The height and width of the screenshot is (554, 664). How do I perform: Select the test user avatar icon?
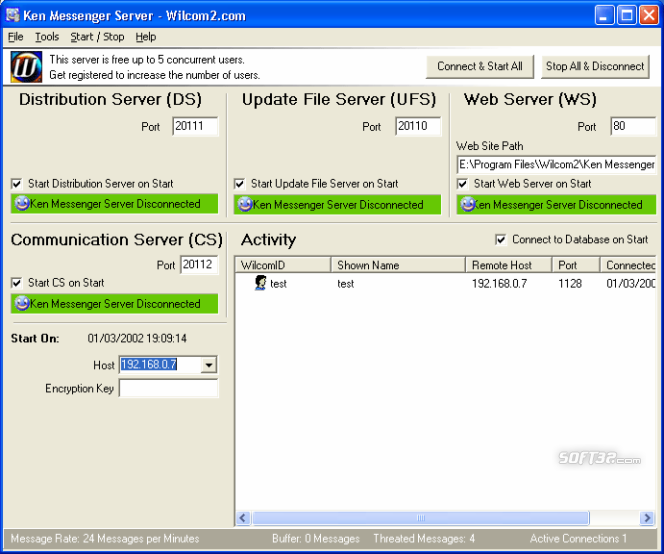[x=260, y=283]
